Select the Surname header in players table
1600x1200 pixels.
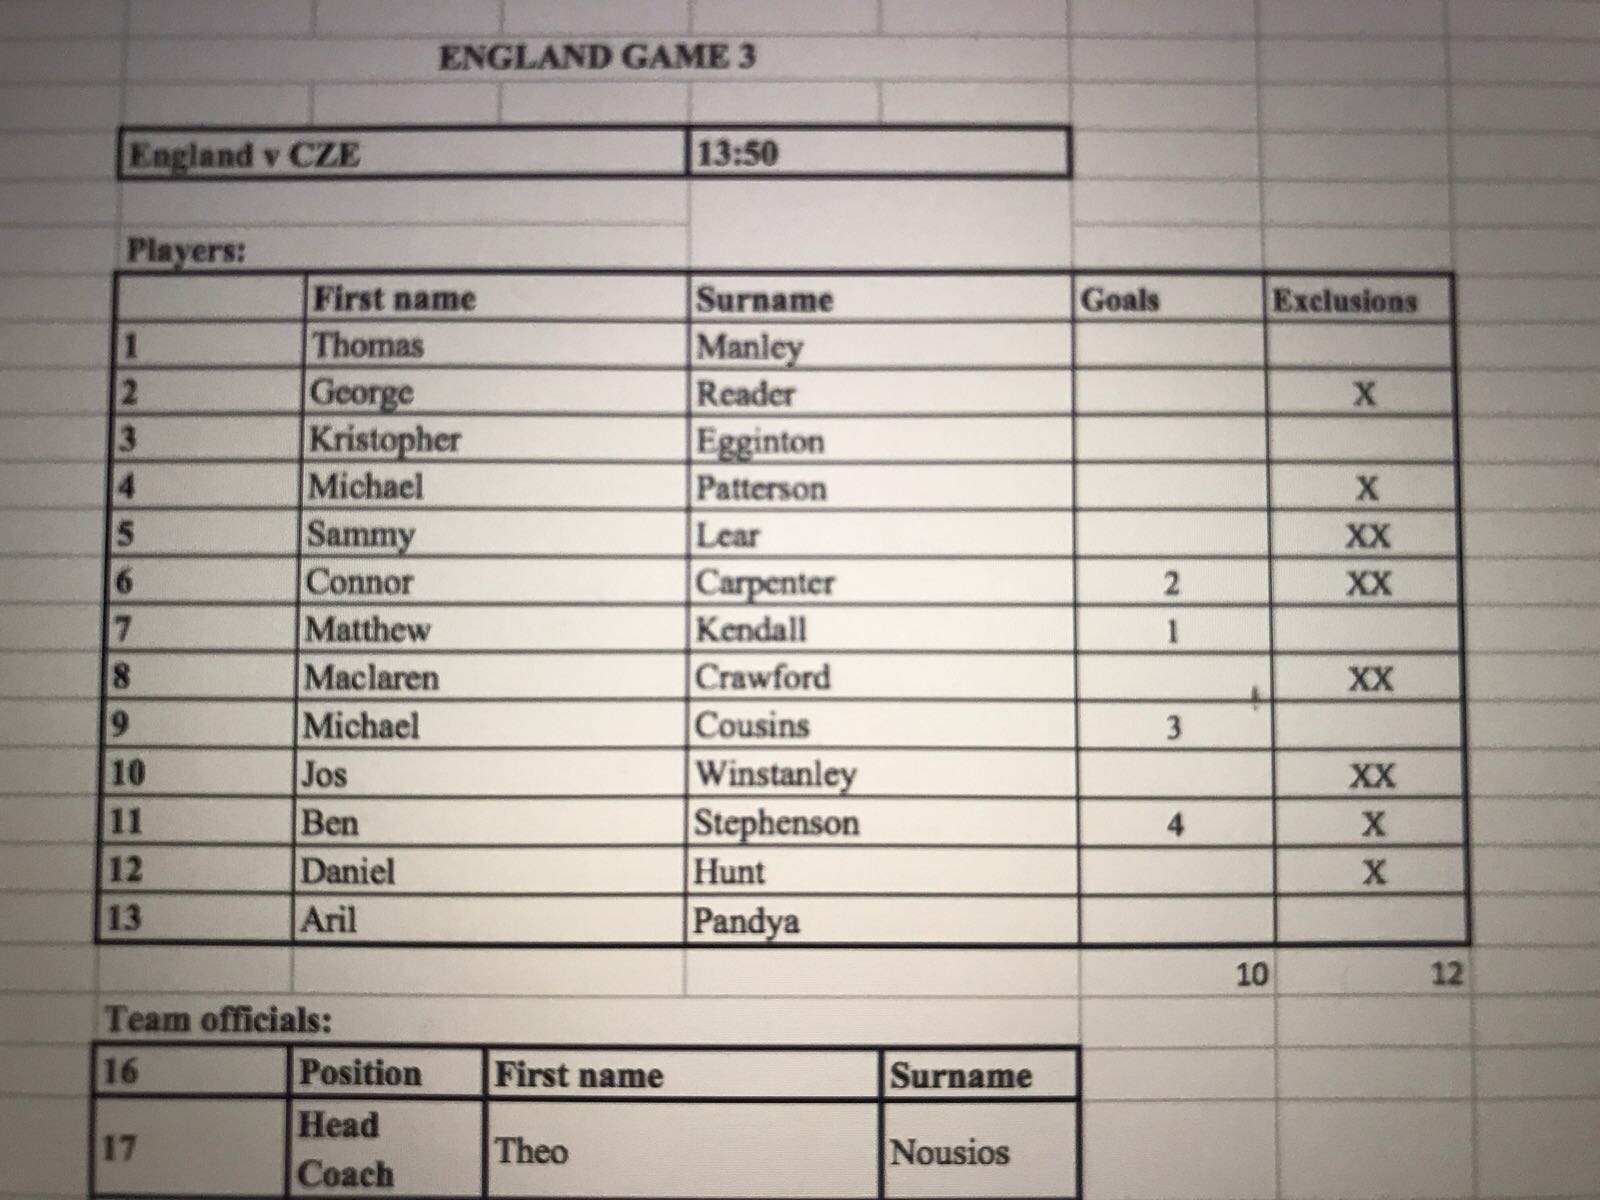coord(881,299)
